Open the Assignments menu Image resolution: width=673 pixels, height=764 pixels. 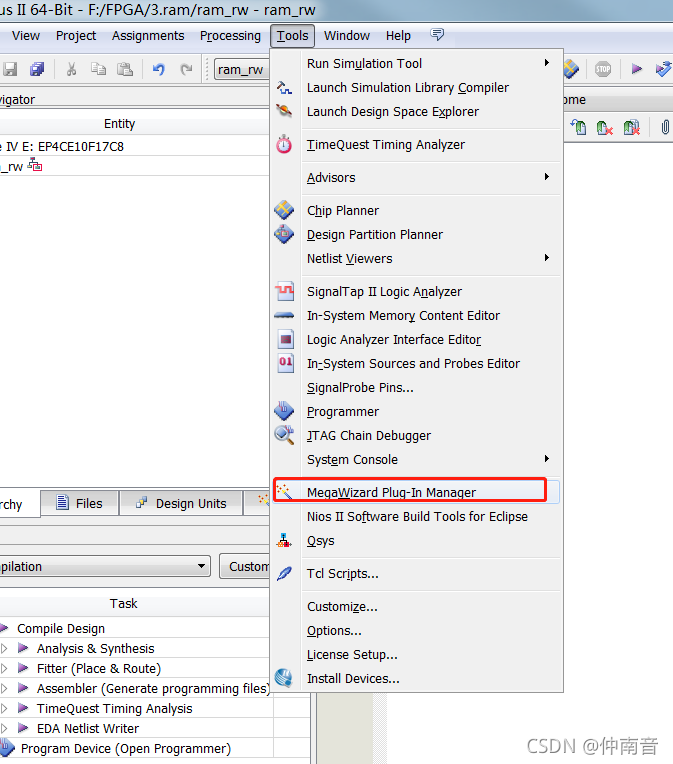148,36
